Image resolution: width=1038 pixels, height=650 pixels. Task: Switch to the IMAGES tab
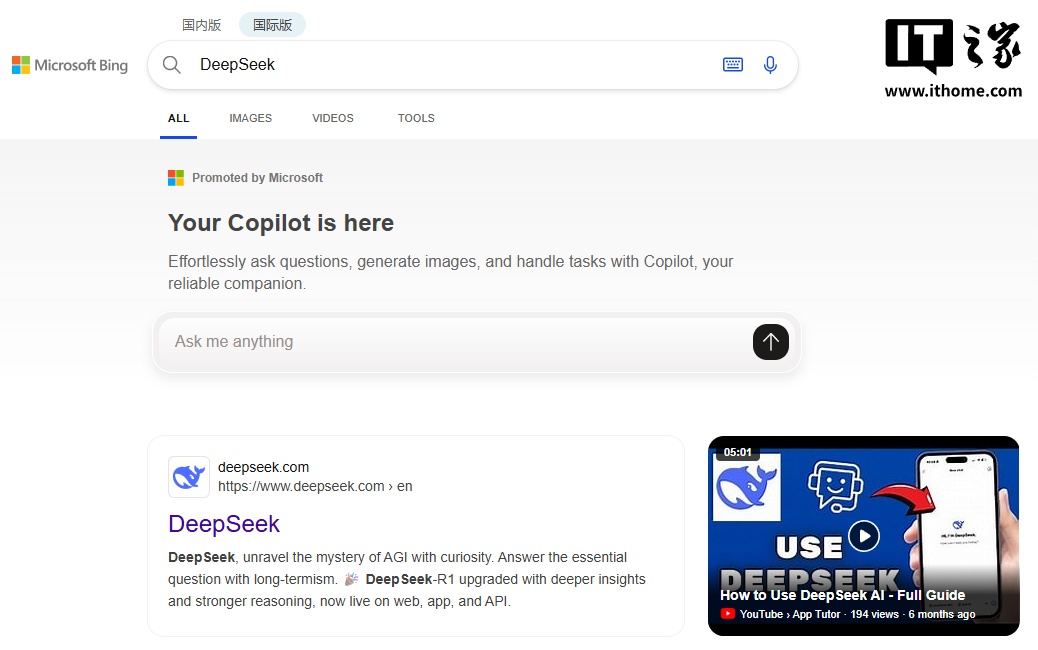250,118
